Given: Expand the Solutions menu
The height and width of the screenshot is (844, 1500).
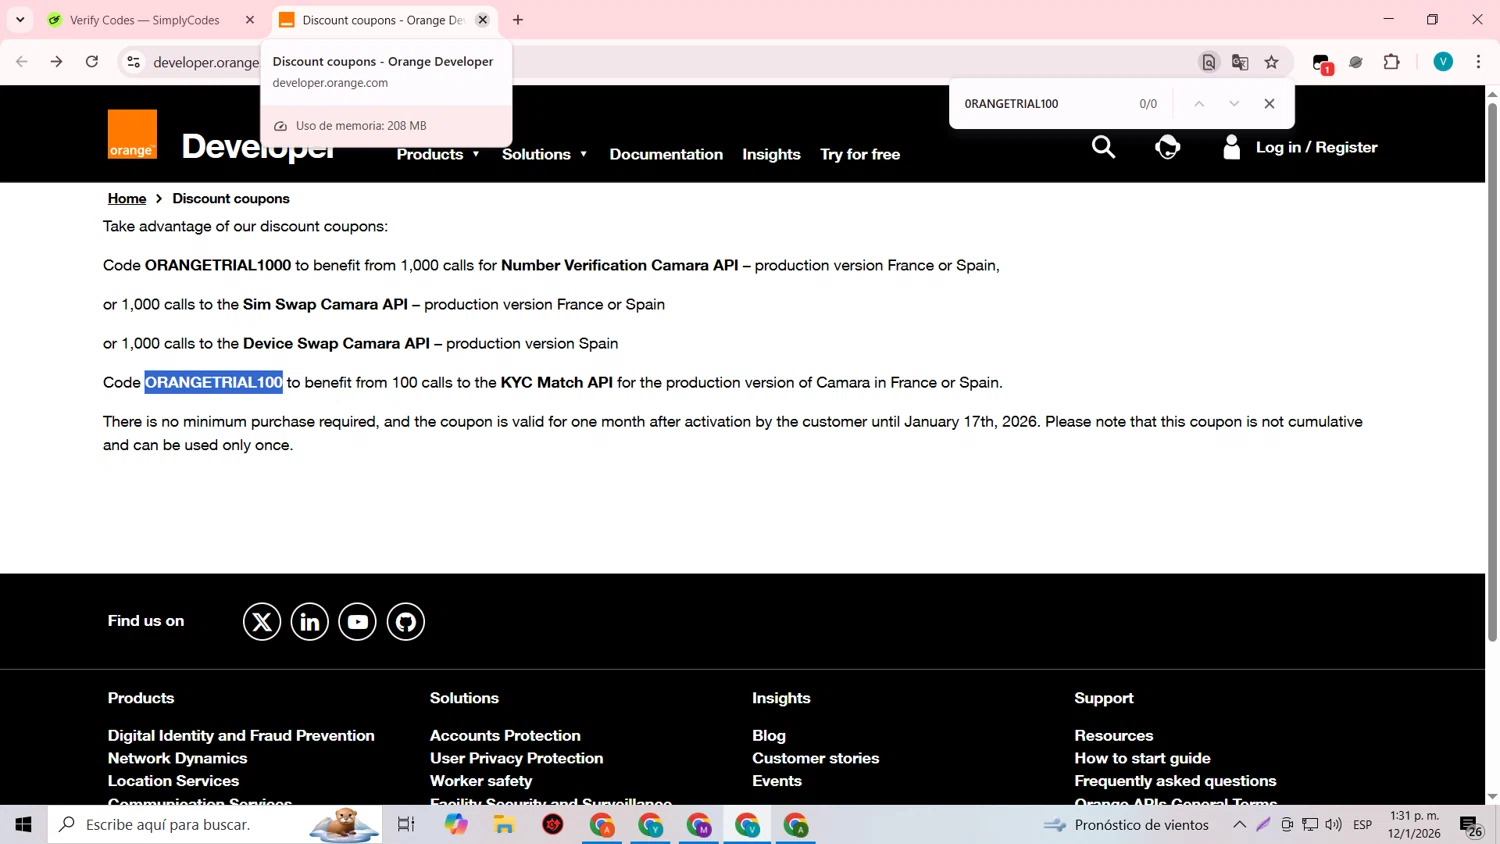Looking at the screenshot, I should click(x=545, y=154).
